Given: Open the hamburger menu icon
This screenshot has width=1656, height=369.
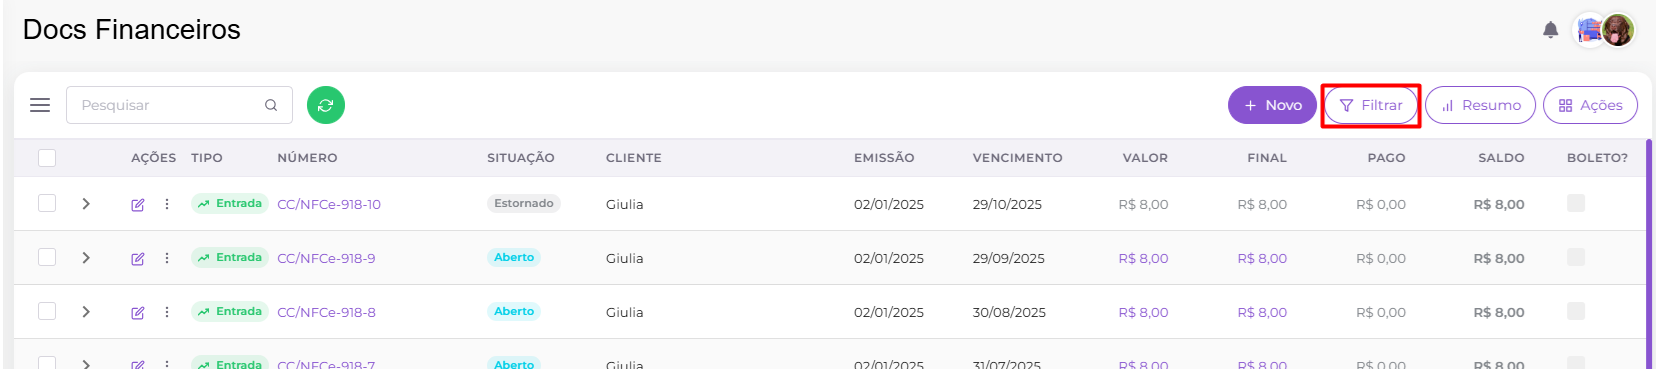Looking at the screenshot, I should [x=40, y=105].
